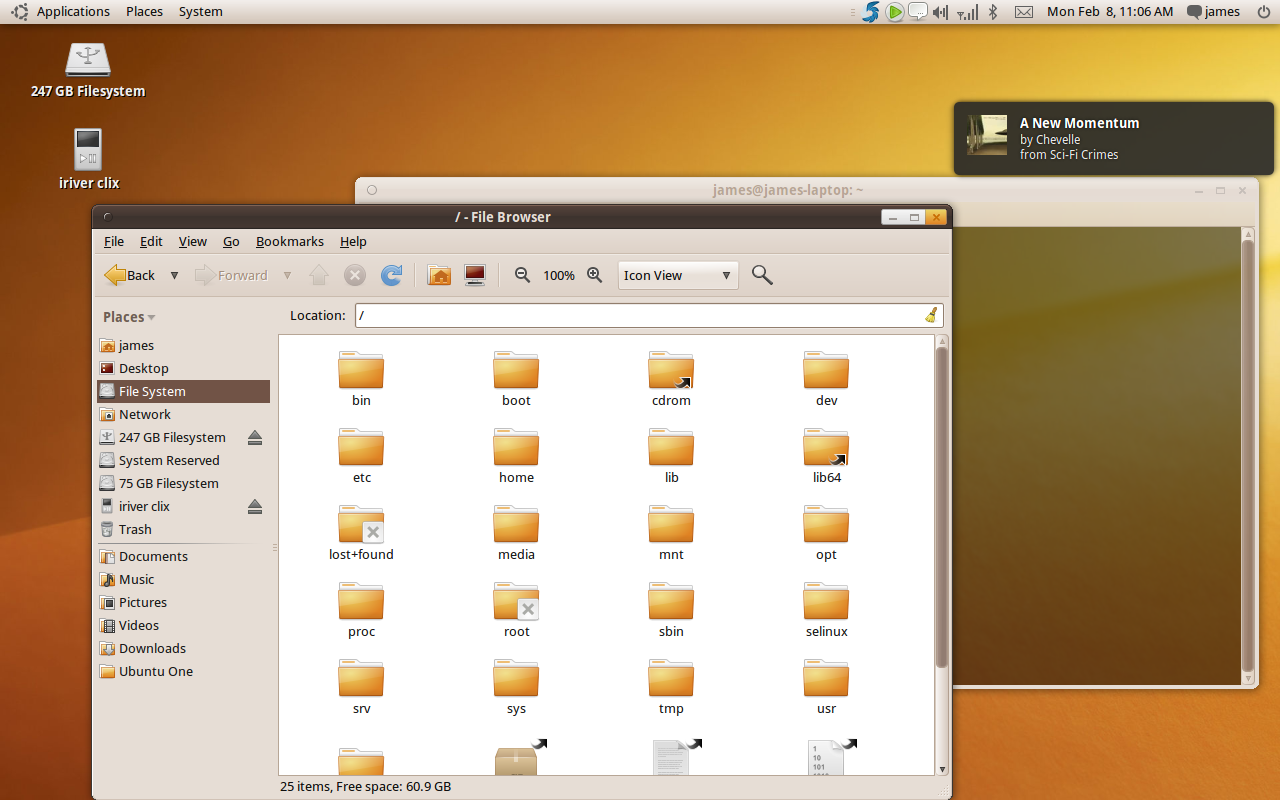The width and height of the screenshot is (1280, 800).
Task: Unmount the 247 GB Filesystem in sidebar
Action: pyautogui.click(x=255, y=438)
